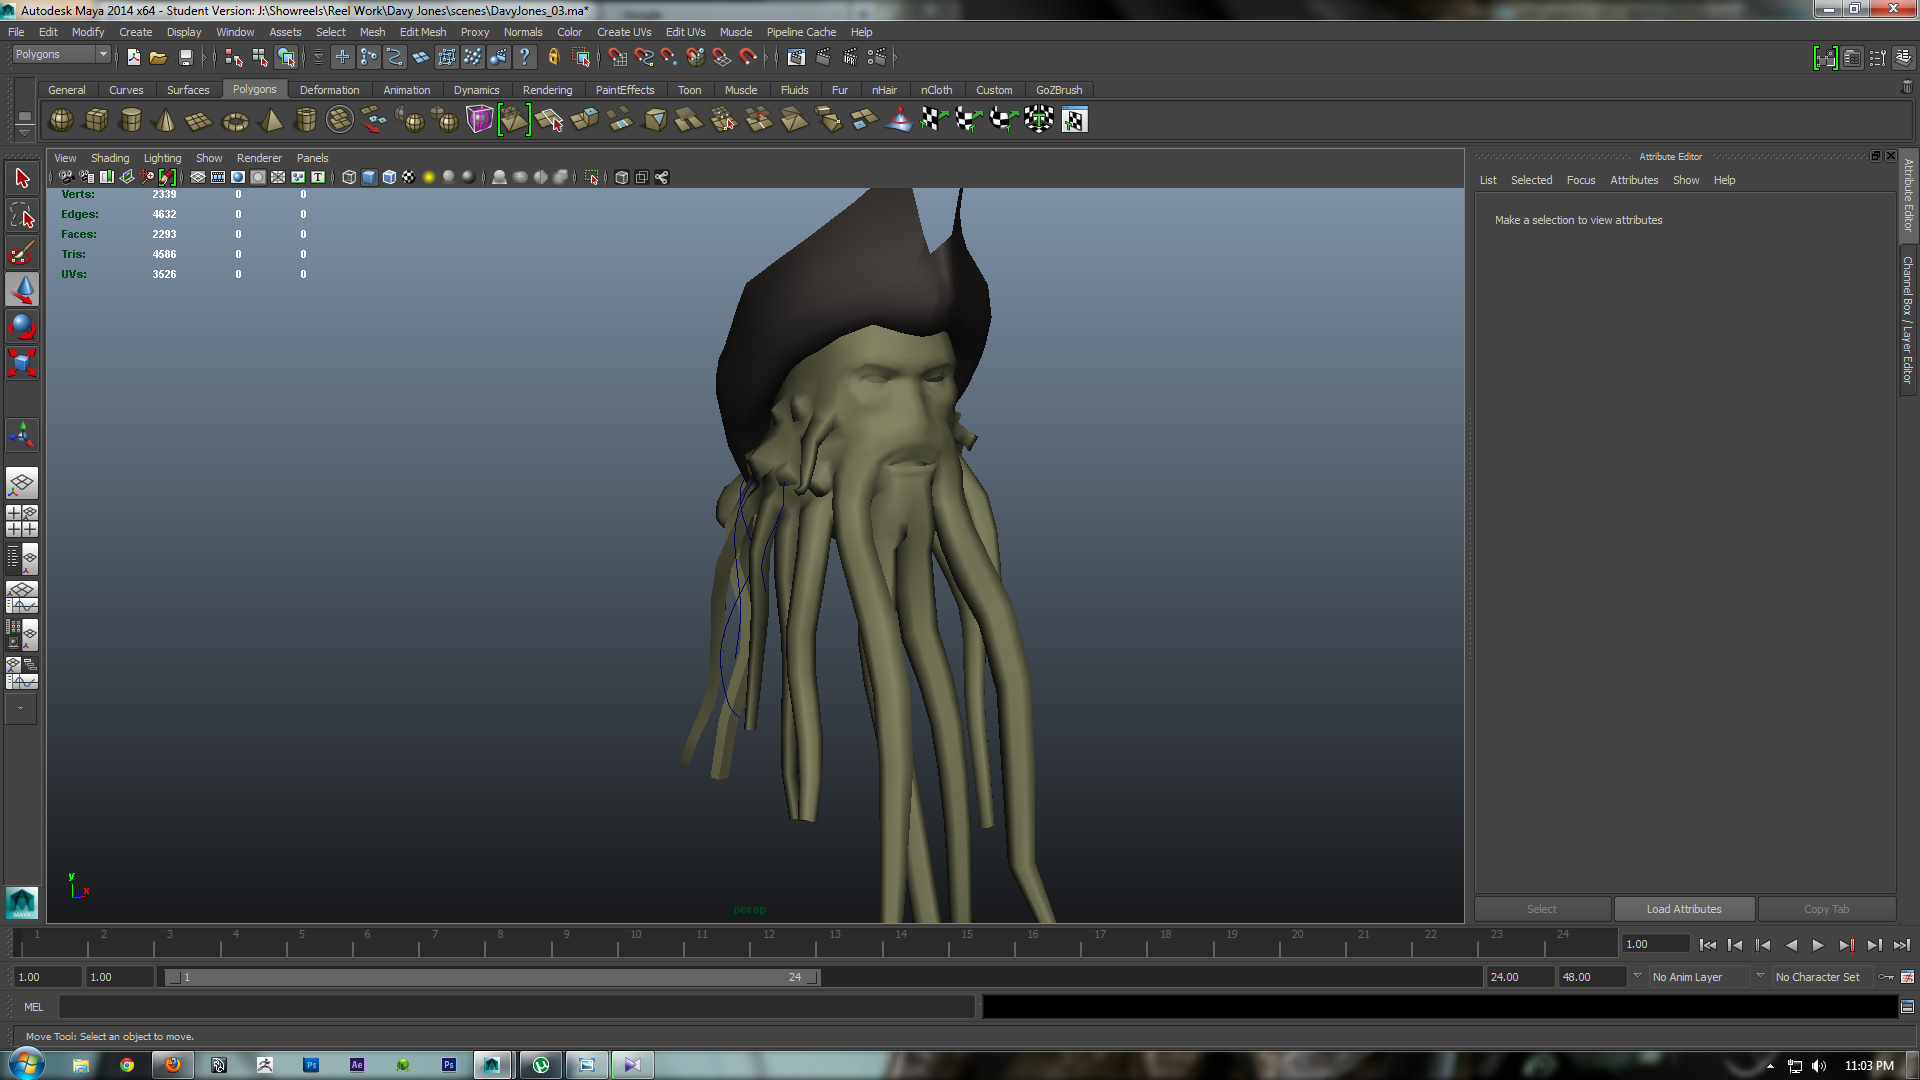
Task: Create a polygon pyramid from the shelf
Action: (x=270, y=120)
